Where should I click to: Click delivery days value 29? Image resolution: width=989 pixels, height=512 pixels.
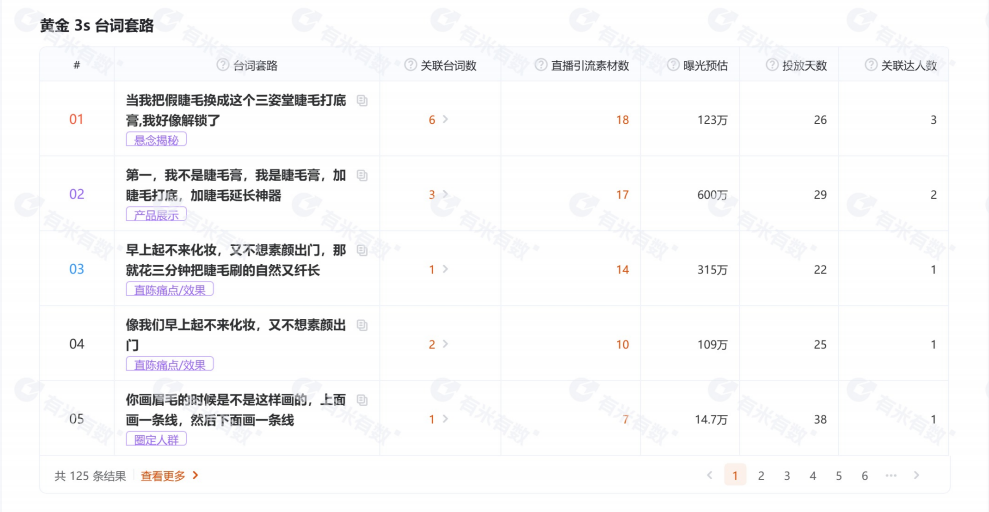(820, 195)
